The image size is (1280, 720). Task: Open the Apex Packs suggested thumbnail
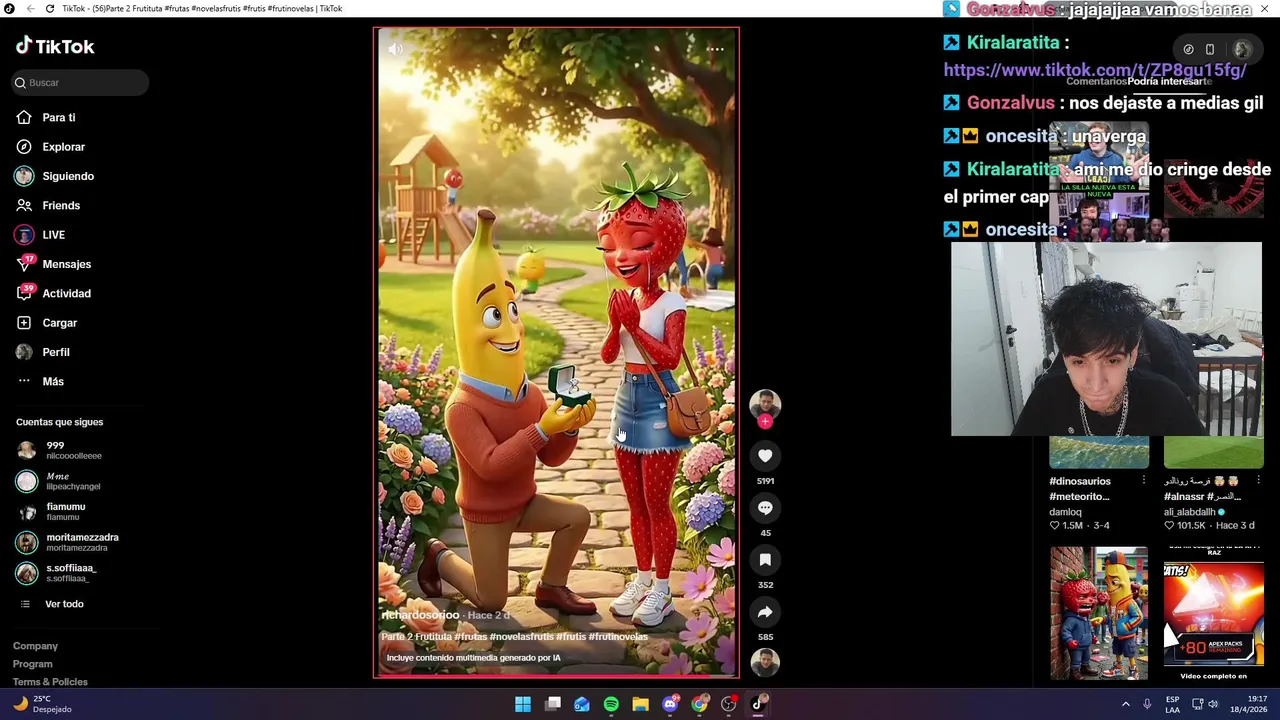click(x=1213, y=613)
